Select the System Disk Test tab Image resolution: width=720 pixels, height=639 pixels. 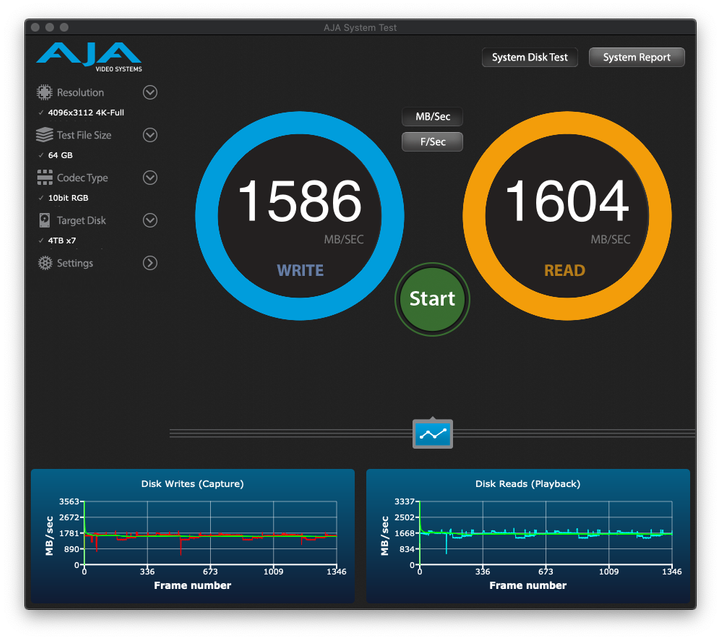(x=529, y=57)
